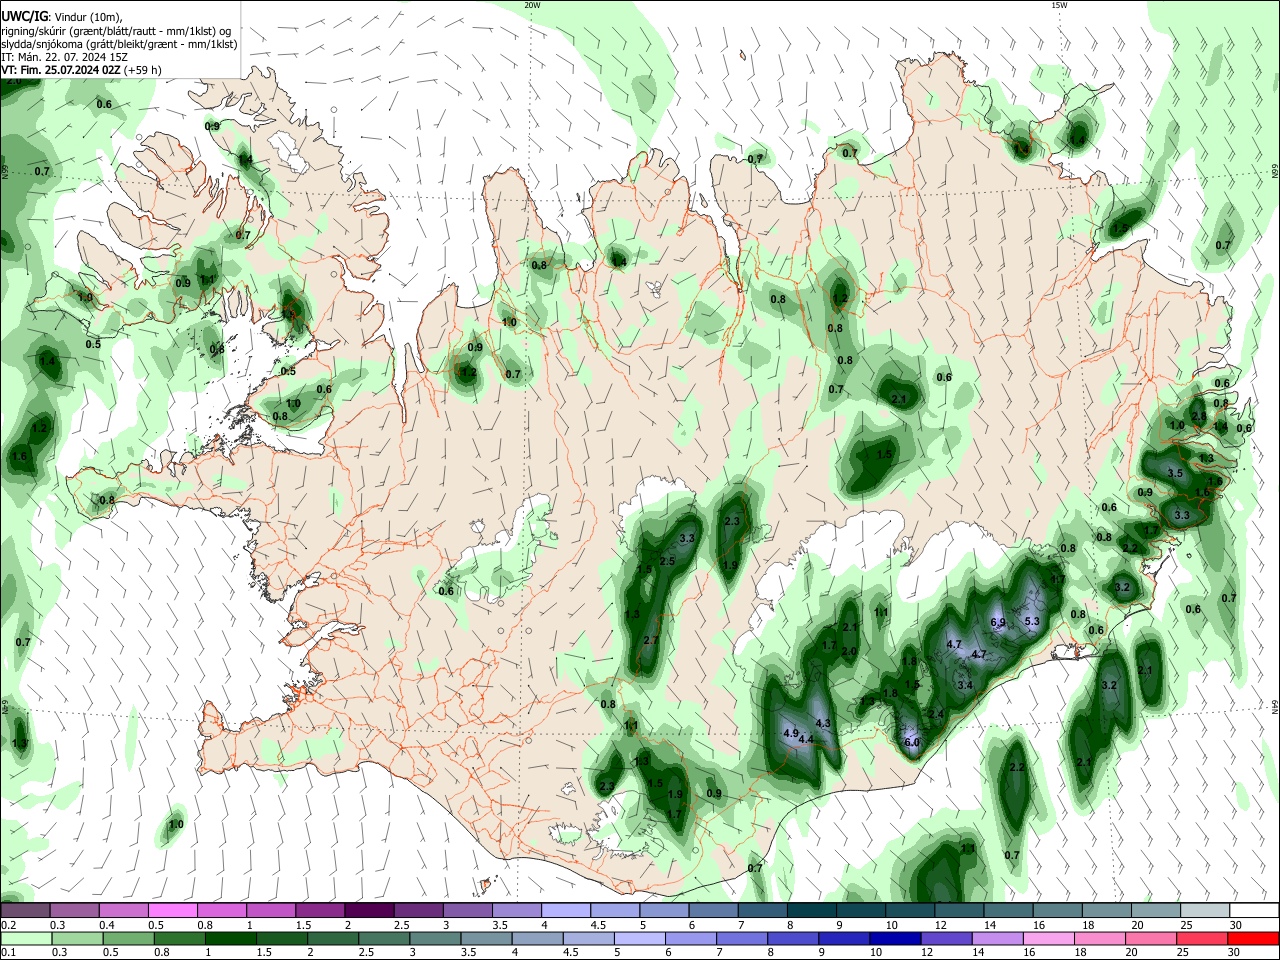
Task: Choose the dark teal swatch between 8 and 9, top row
Action: pyautogui.click(x=812, y=910)
